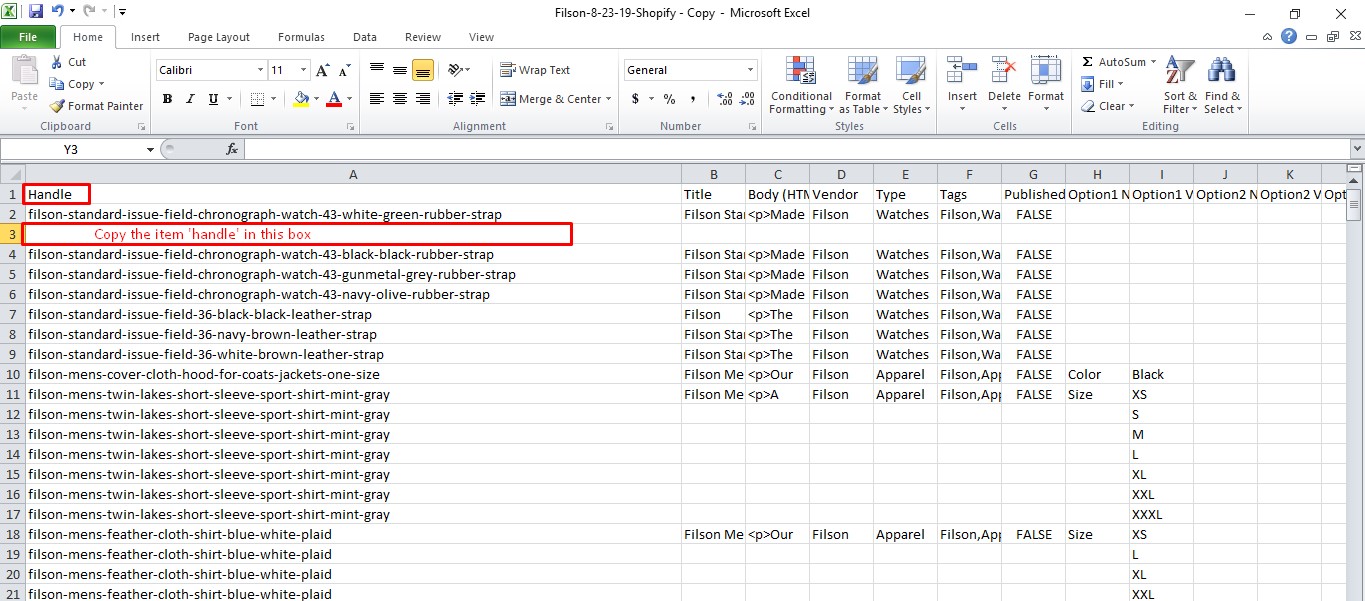Screen dimensions: 1365x601
Task: Switch to the Formulas tab
Action: [301, 37]
